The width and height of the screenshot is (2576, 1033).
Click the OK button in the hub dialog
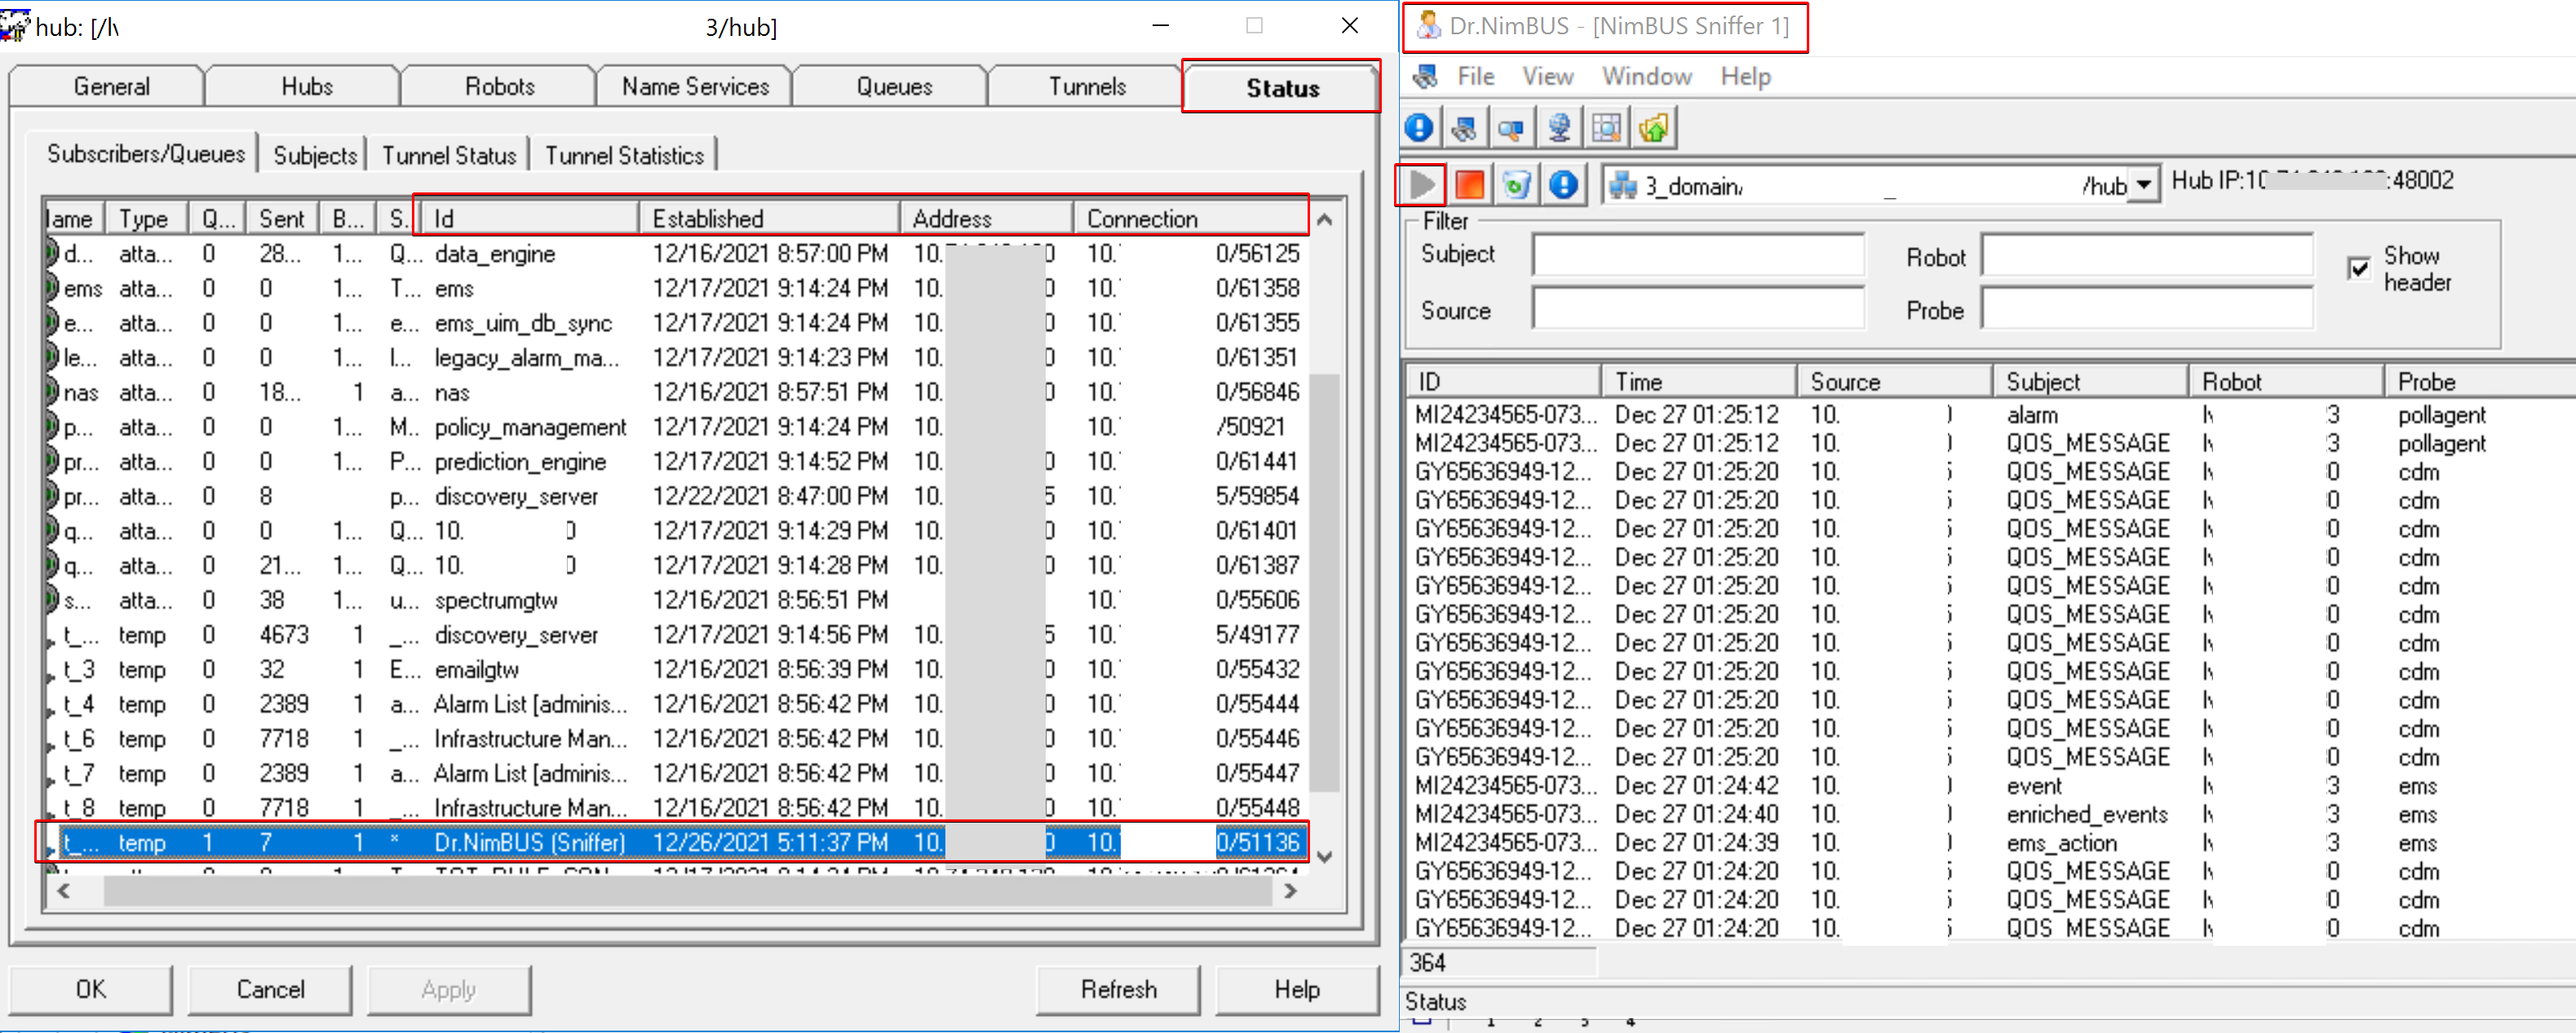point(90,988)
